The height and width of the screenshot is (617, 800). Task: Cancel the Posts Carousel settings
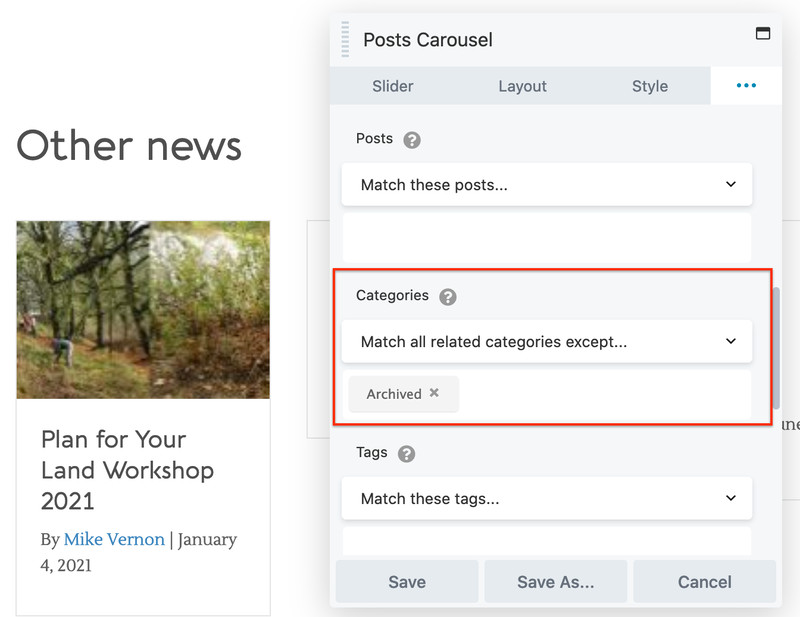(704, 582)
